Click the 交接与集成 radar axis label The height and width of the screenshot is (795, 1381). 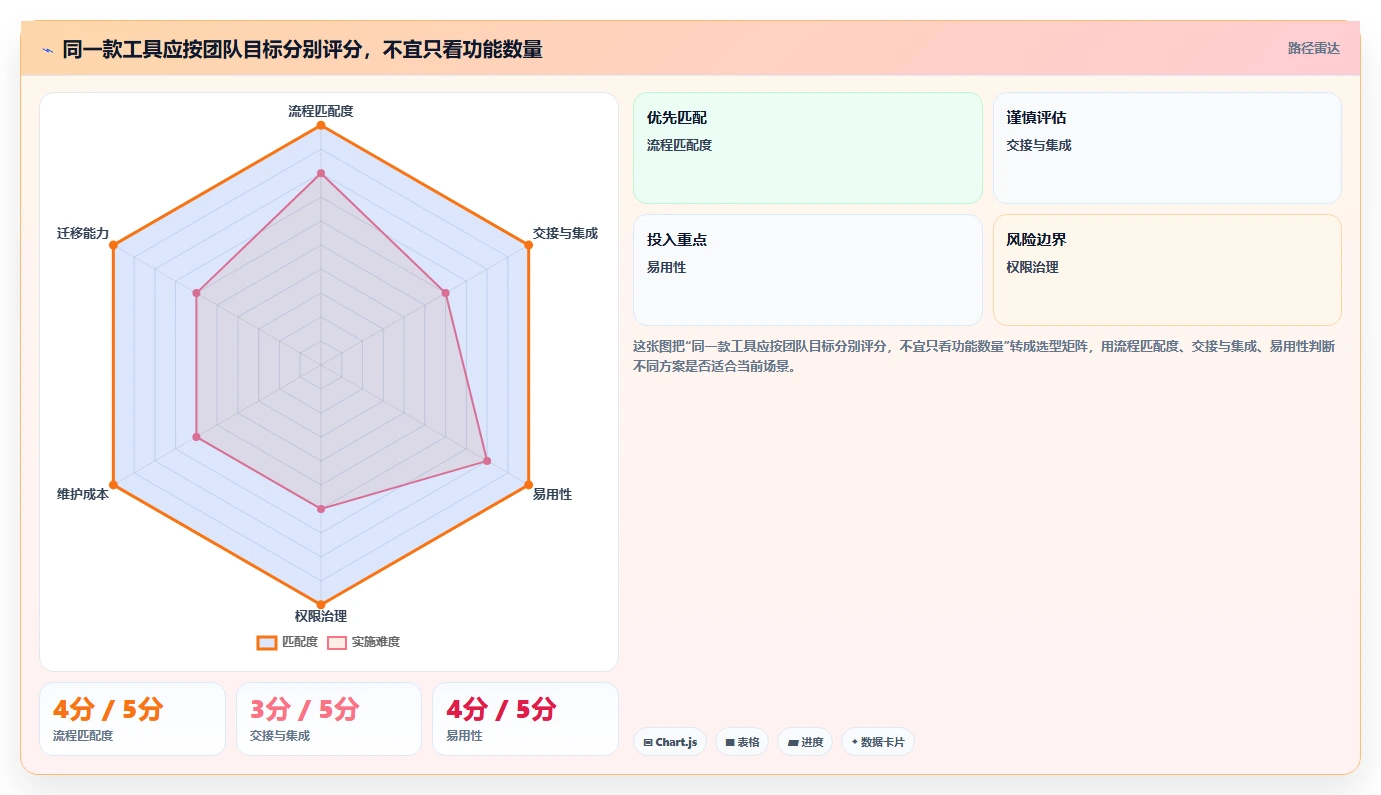tap(565, 233)
